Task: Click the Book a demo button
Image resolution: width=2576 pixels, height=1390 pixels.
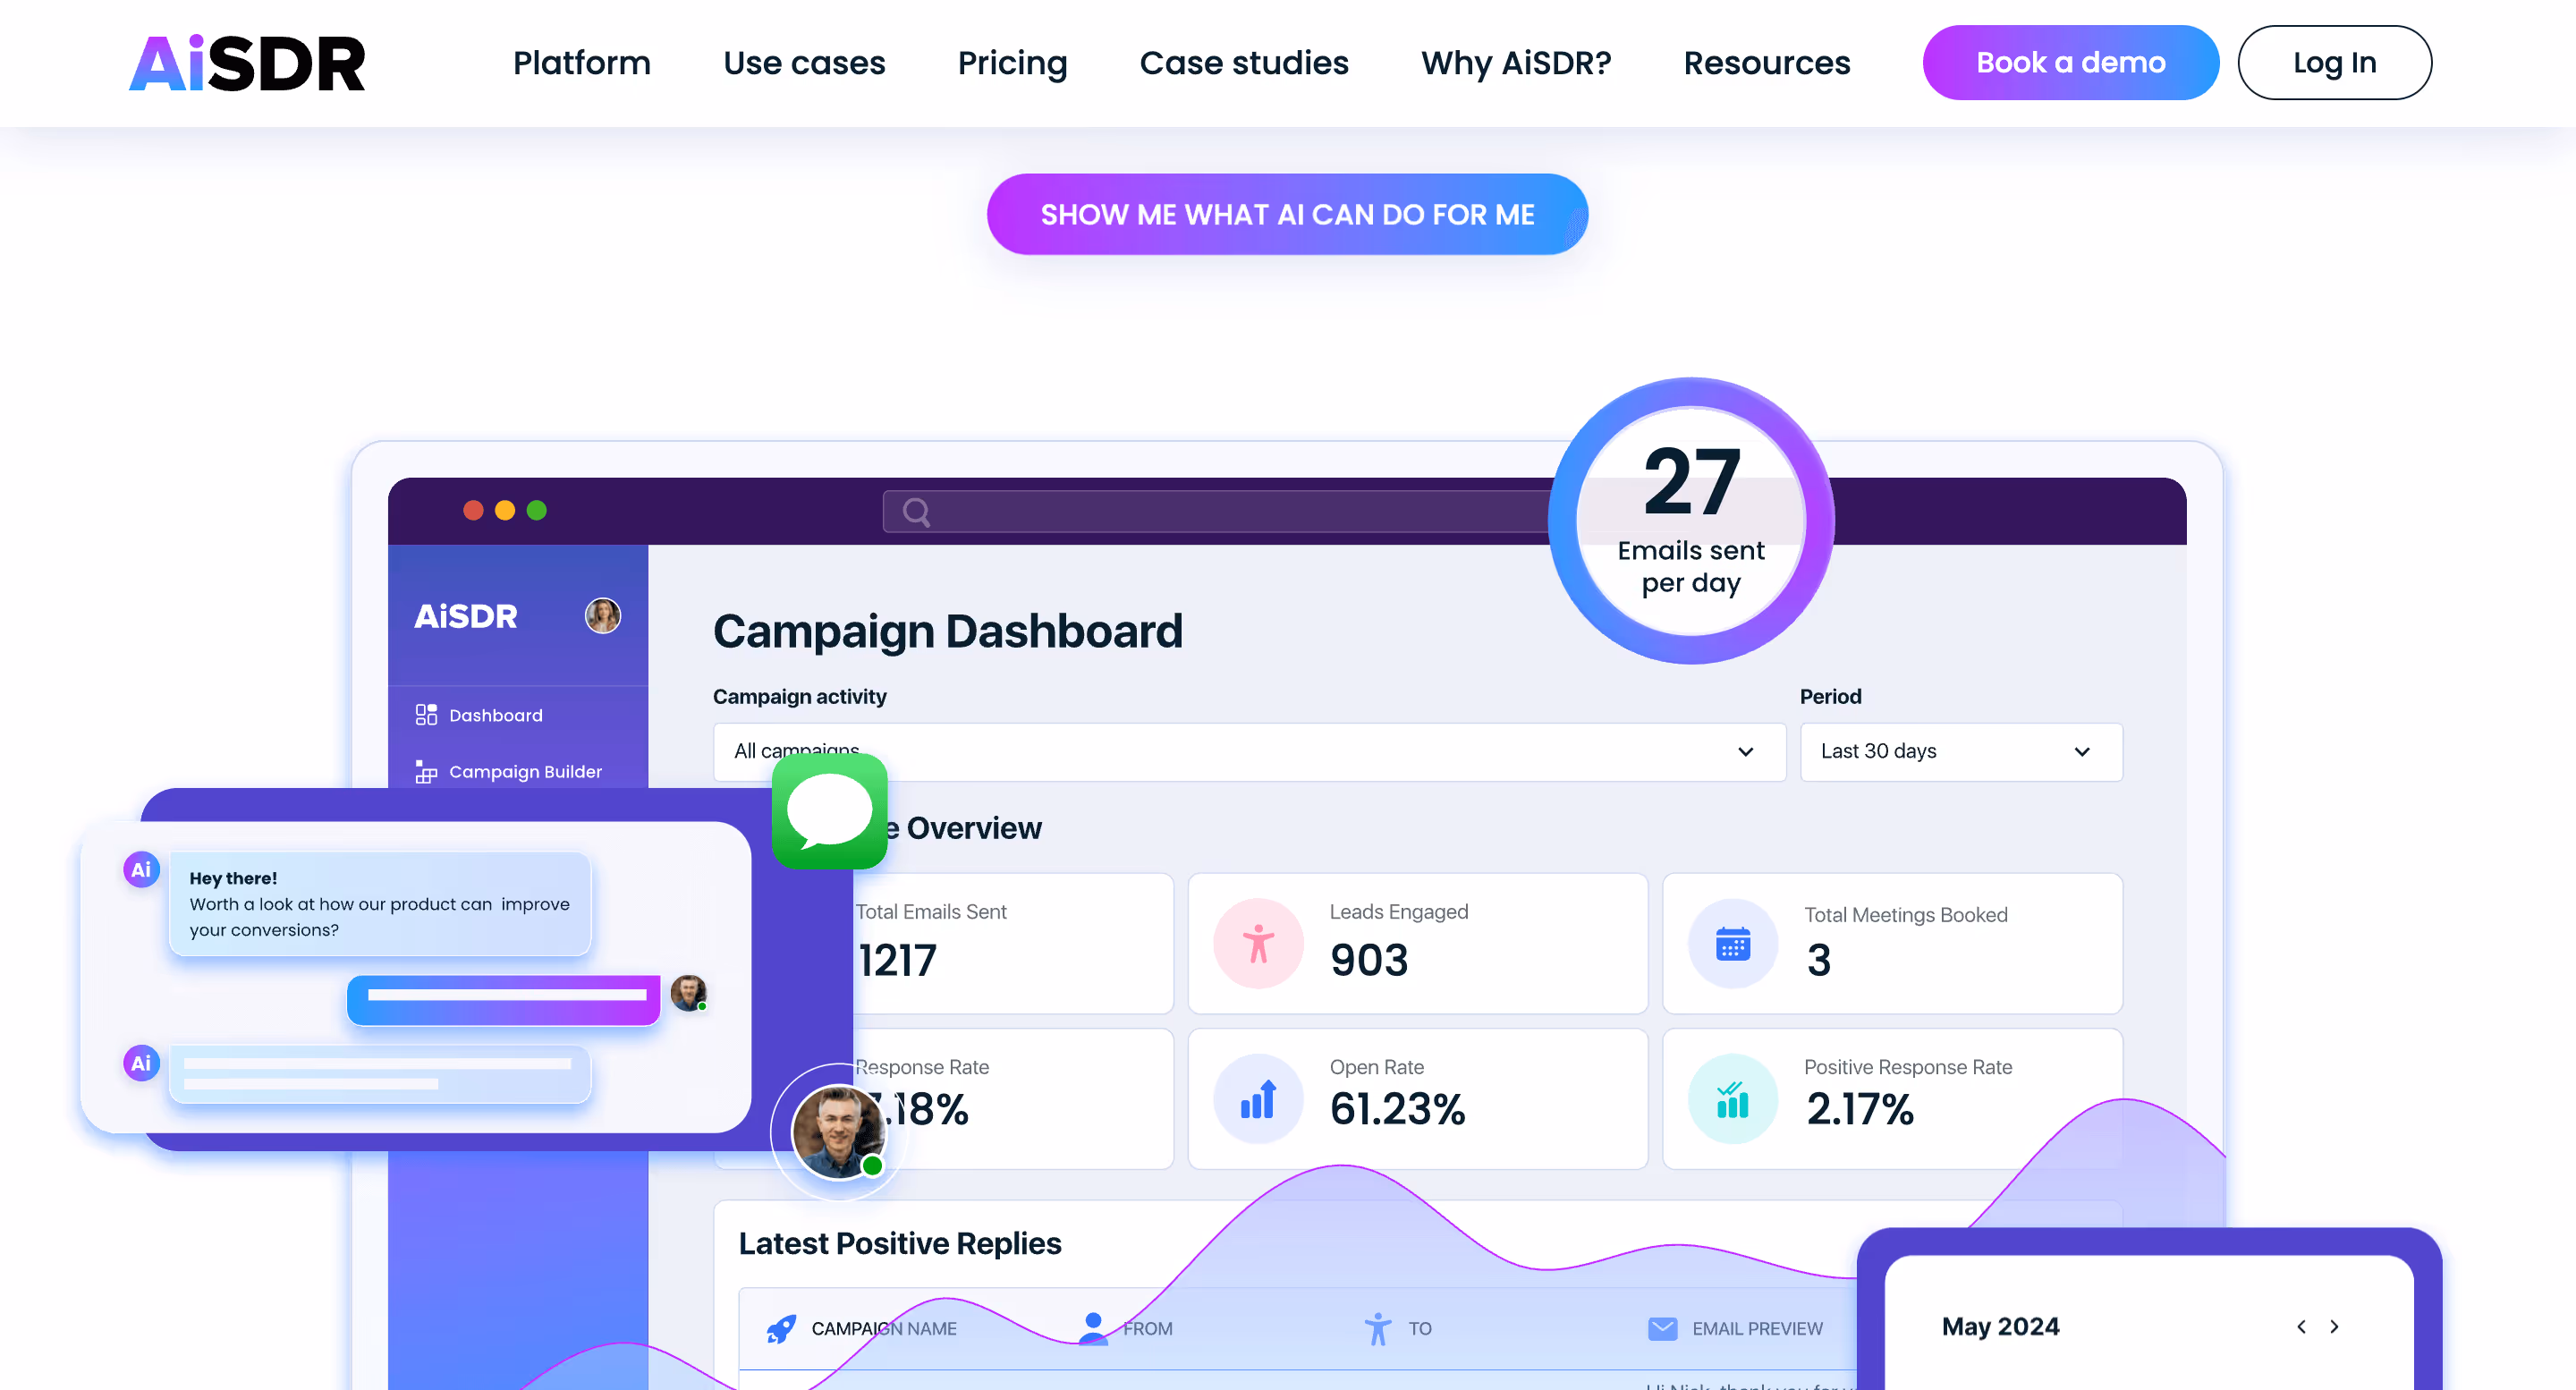Action: point(2070,63)
